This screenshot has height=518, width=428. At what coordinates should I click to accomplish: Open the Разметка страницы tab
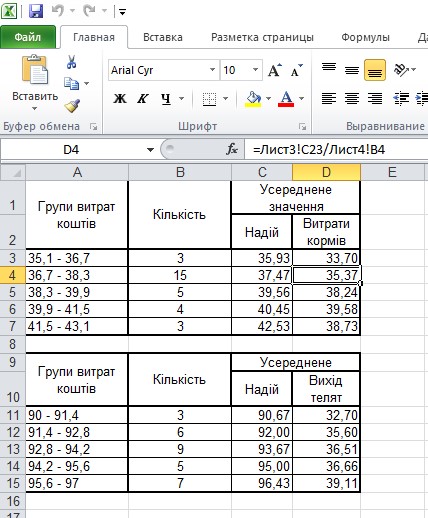pos(262,37)
